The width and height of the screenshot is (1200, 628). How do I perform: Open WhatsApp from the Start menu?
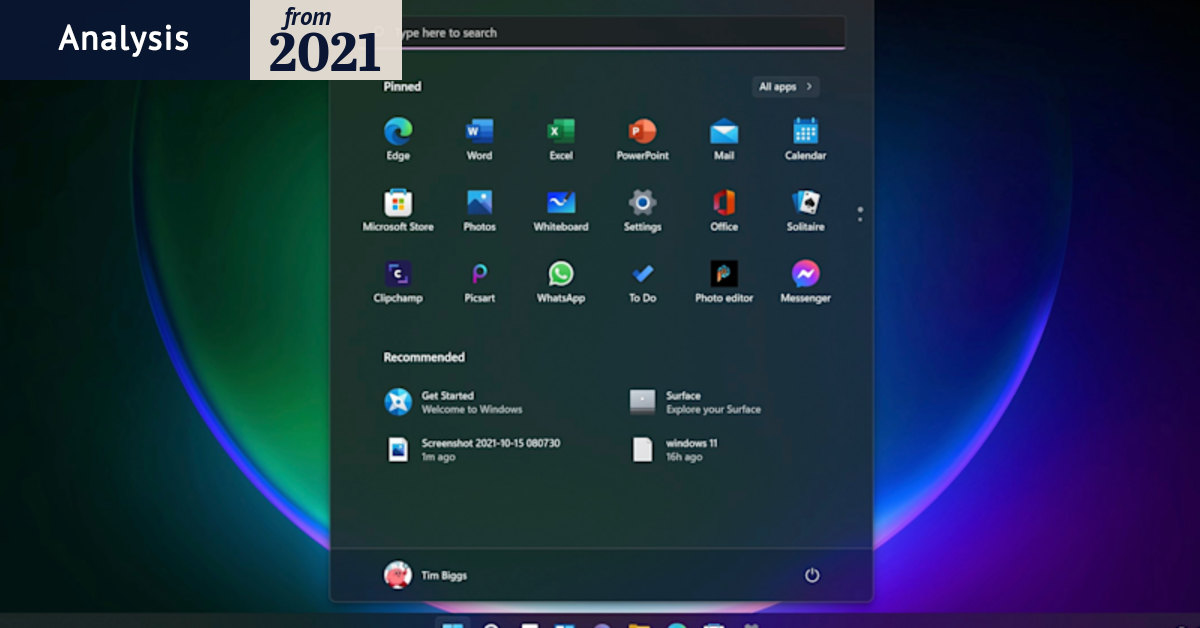[x=561, y=281]
